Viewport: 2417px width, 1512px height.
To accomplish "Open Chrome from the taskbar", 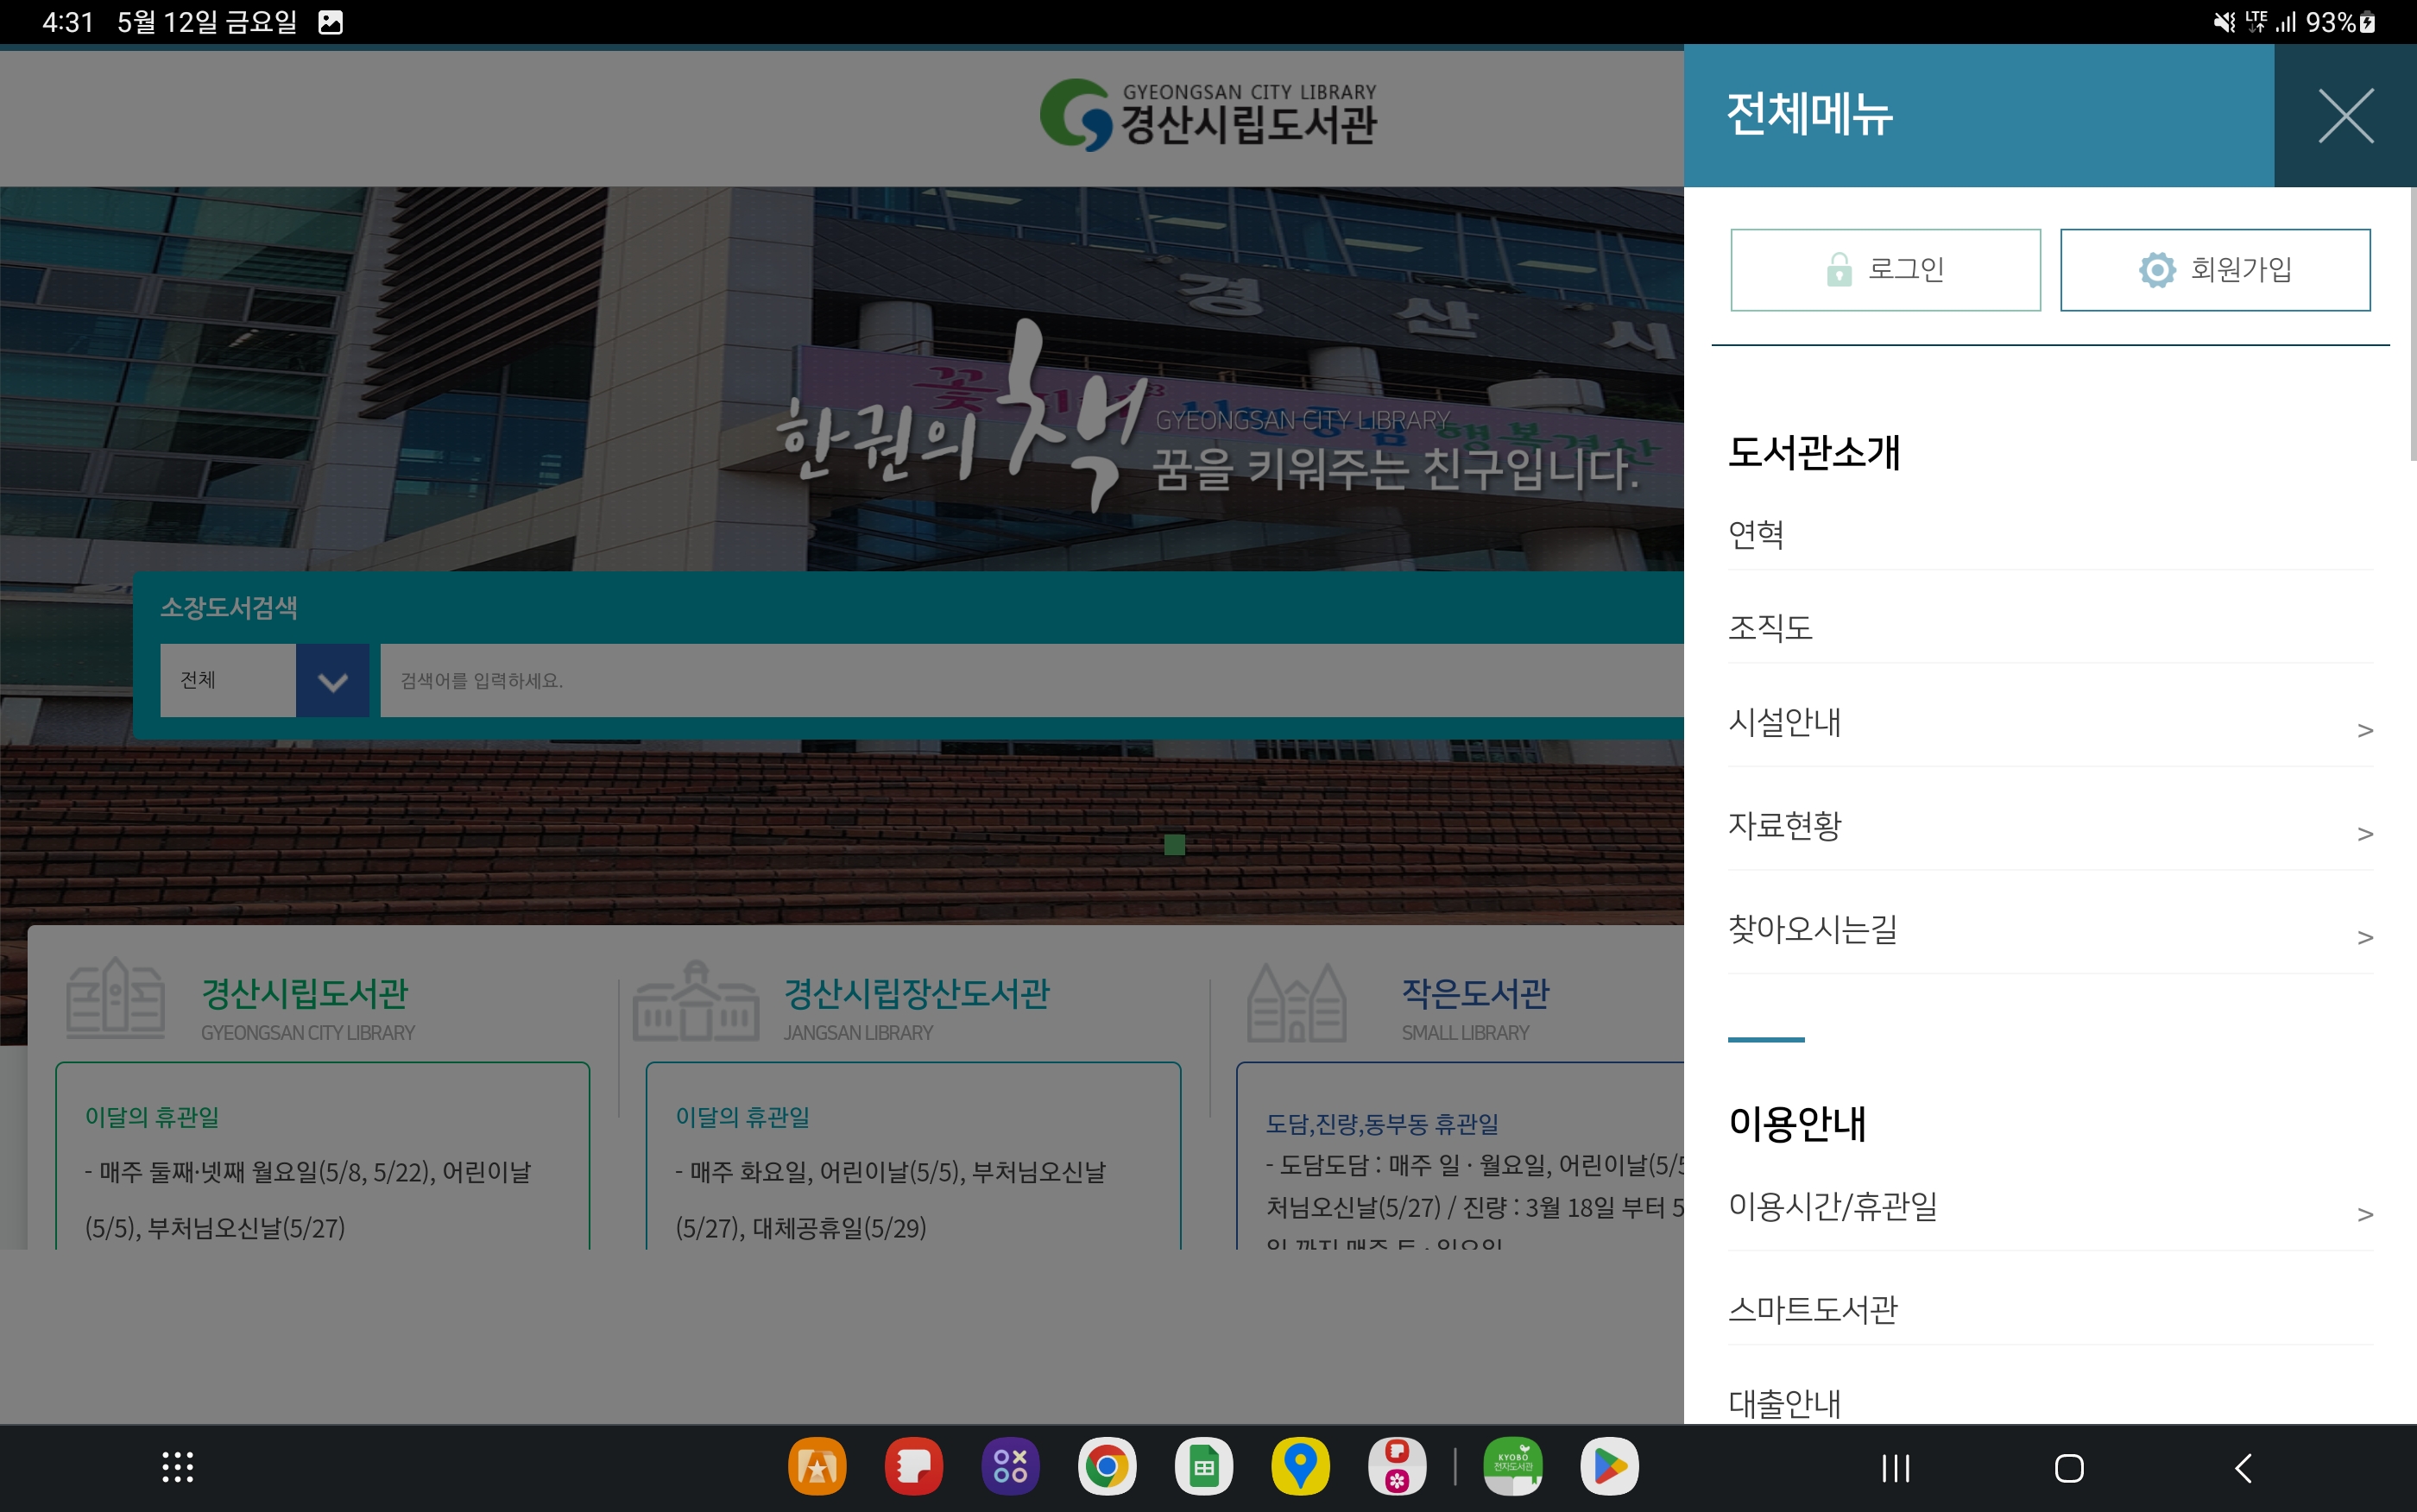I will [x=1106, y=1467].
